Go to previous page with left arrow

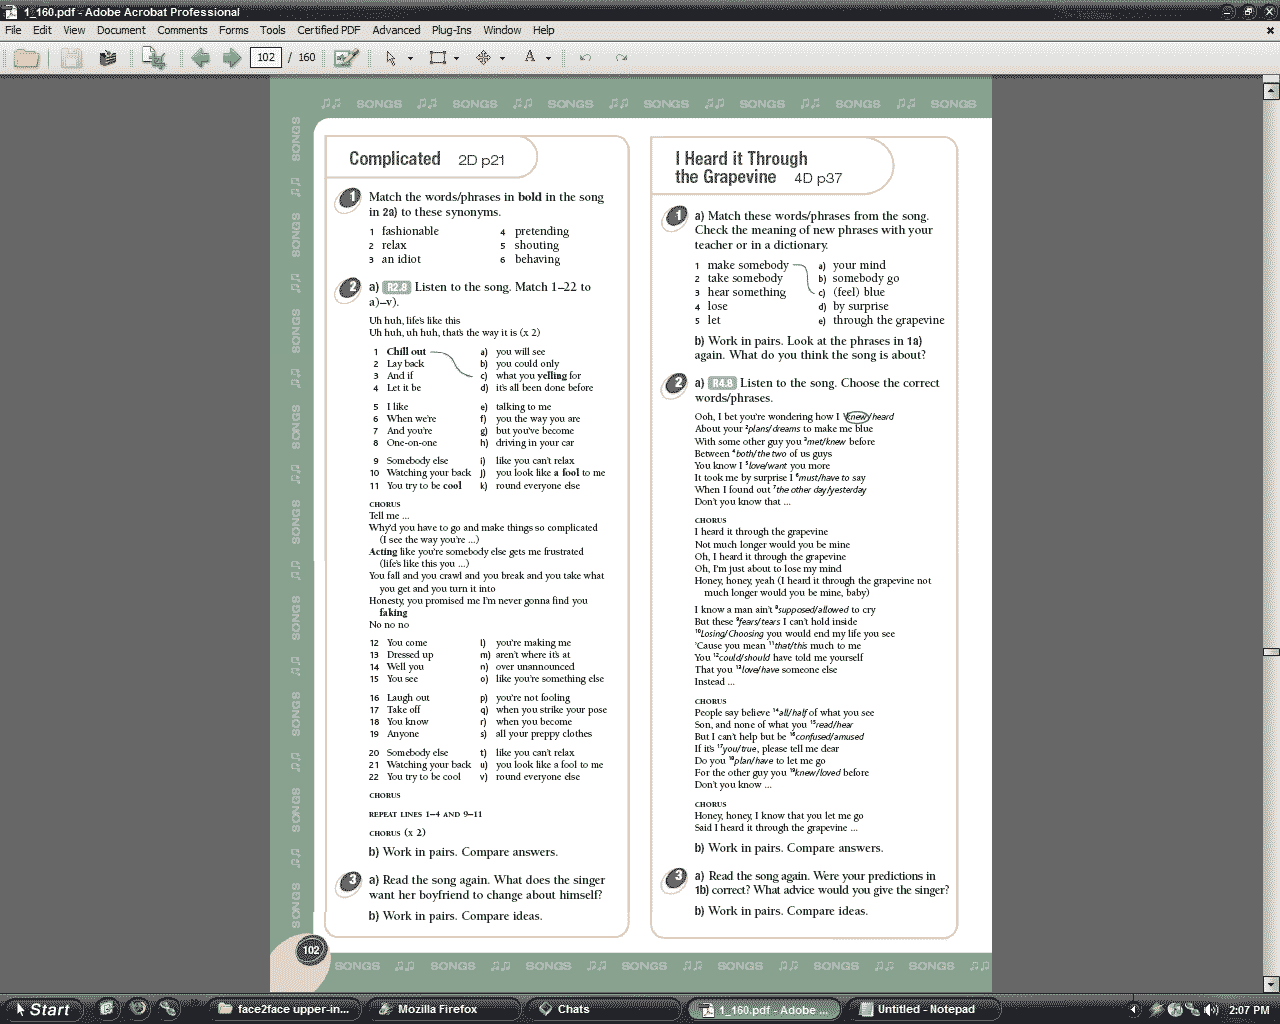point(200,58)
